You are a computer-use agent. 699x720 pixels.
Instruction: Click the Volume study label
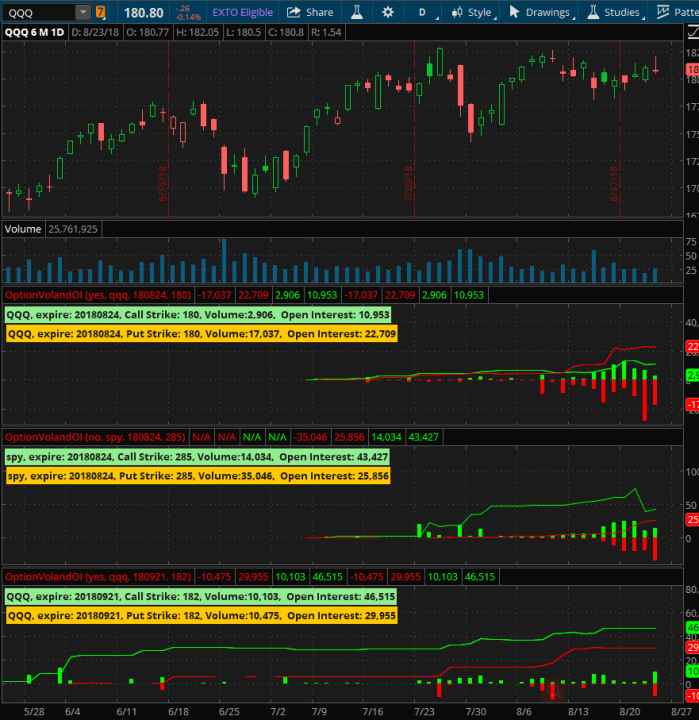pos(23,229)
